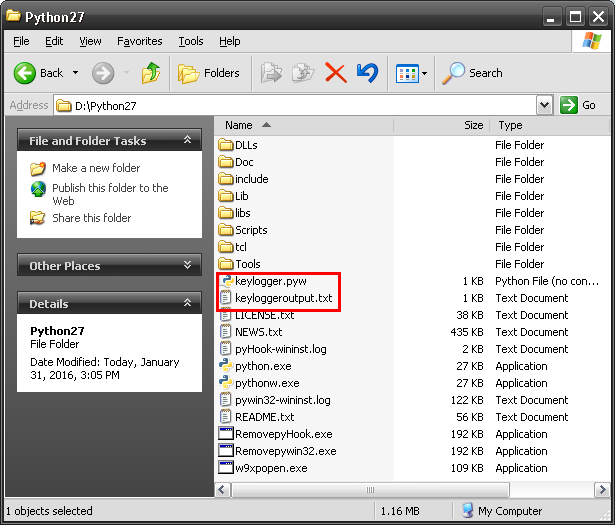
Task: Select the python.exe icon
Action: pyautogui.click(x=226, y=366)
